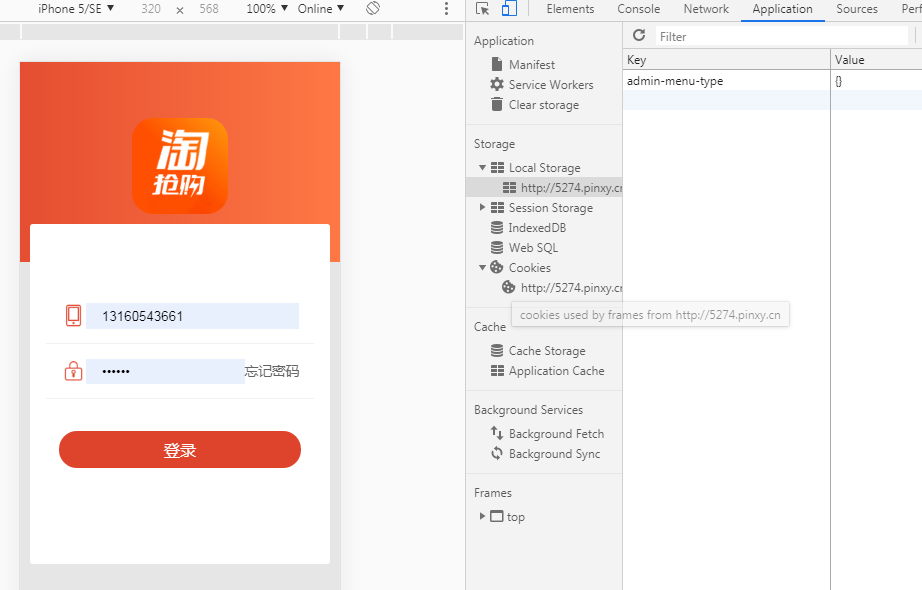This screenshot has width=922, height=590.
Task: Switch to the Network tab
Action: [705, 9]
